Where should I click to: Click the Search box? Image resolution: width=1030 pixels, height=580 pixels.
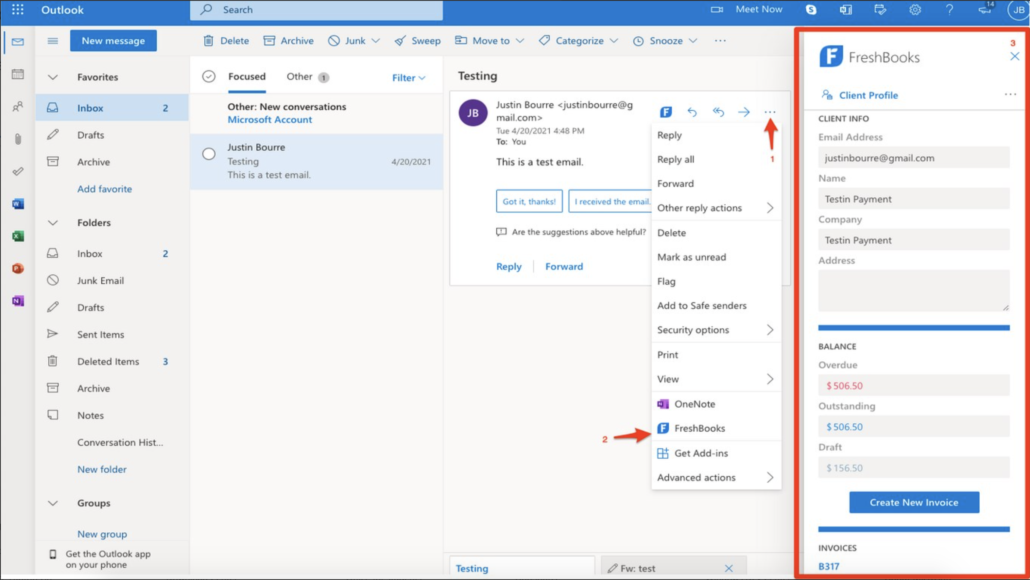click(x=316, y=10)
